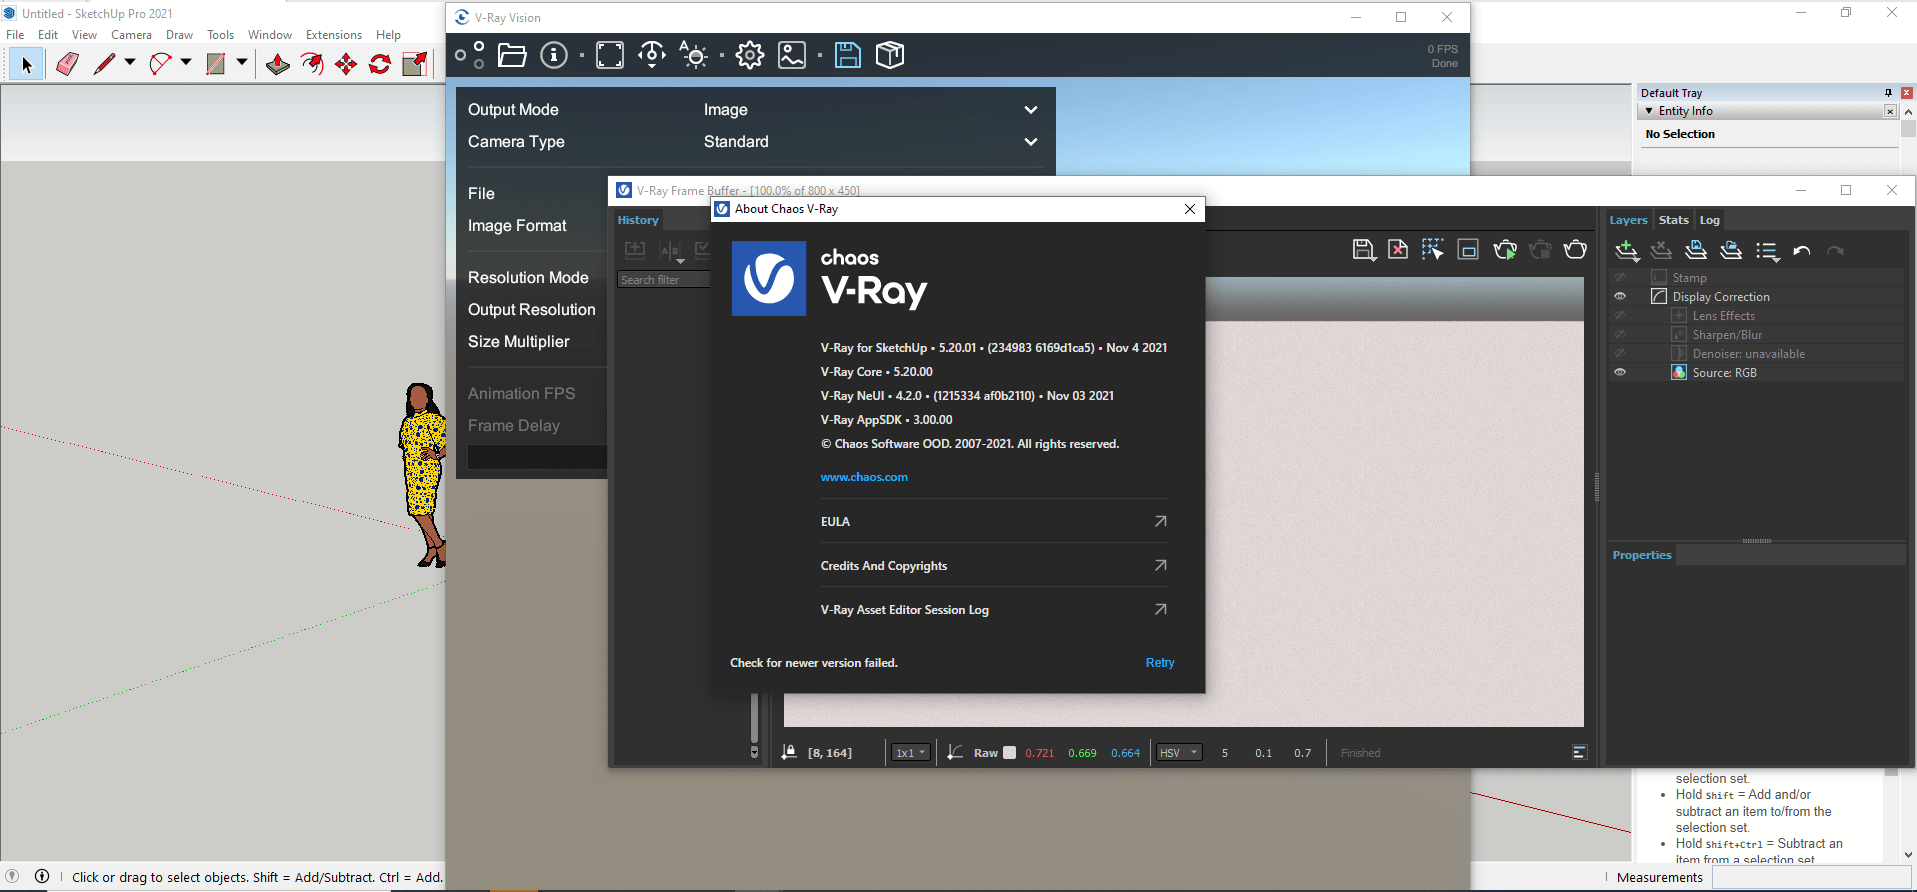Select the Rotate tool
1917x892 pixels.
(380, 64)
